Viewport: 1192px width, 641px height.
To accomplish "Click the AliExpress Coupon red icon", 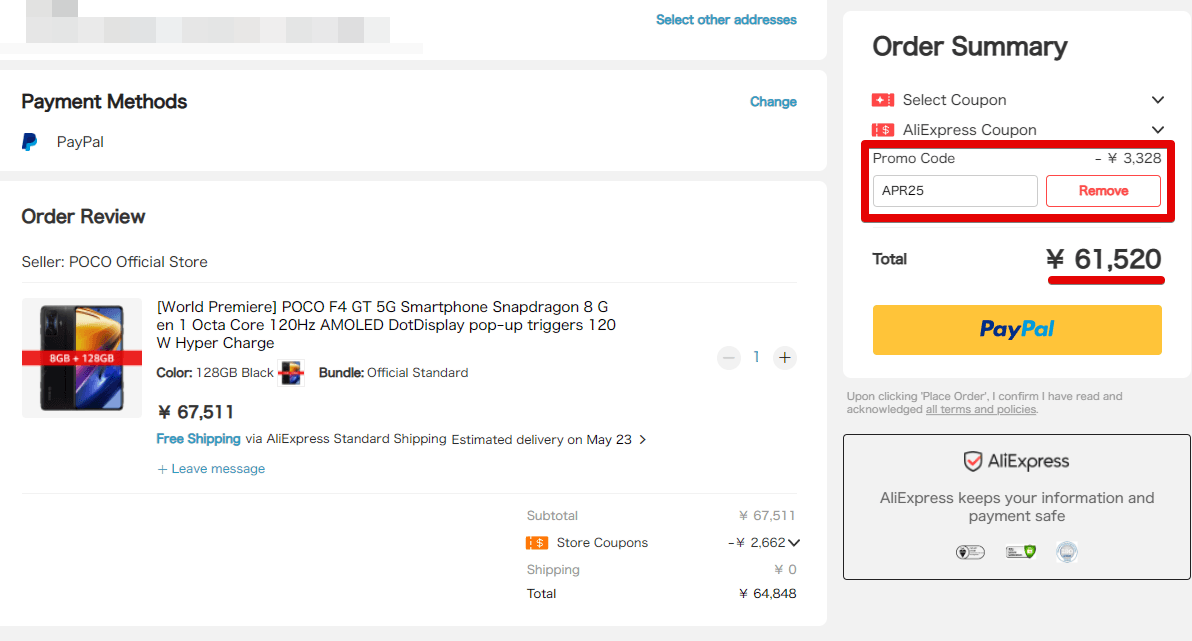I will coord(882,130).
